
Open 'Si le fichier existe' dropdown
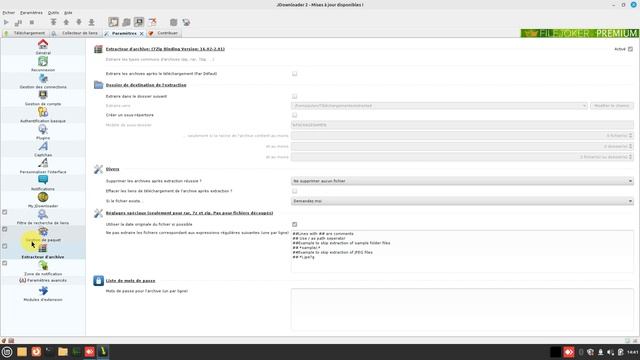coord(462,201)
